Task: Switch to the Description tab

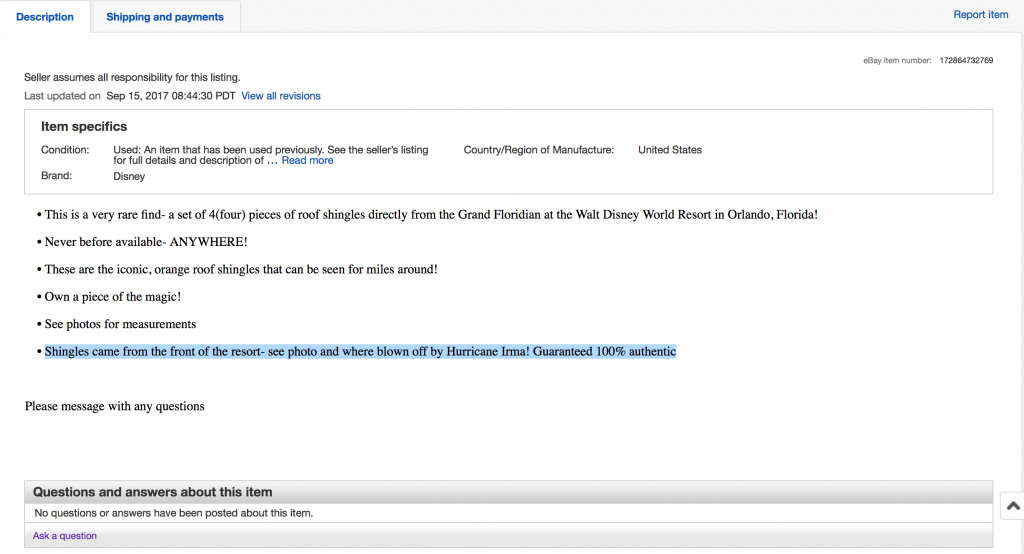Action: (x=45, y=17)
